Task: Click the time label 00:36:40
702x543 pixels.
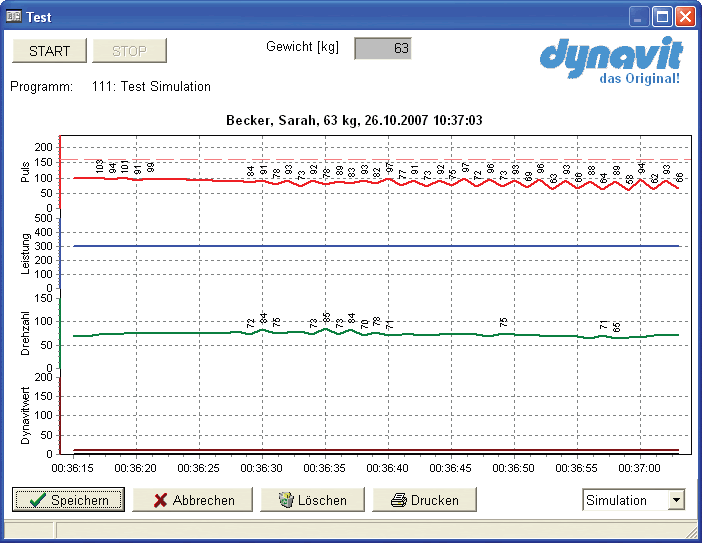Action: tap(388, 468)
